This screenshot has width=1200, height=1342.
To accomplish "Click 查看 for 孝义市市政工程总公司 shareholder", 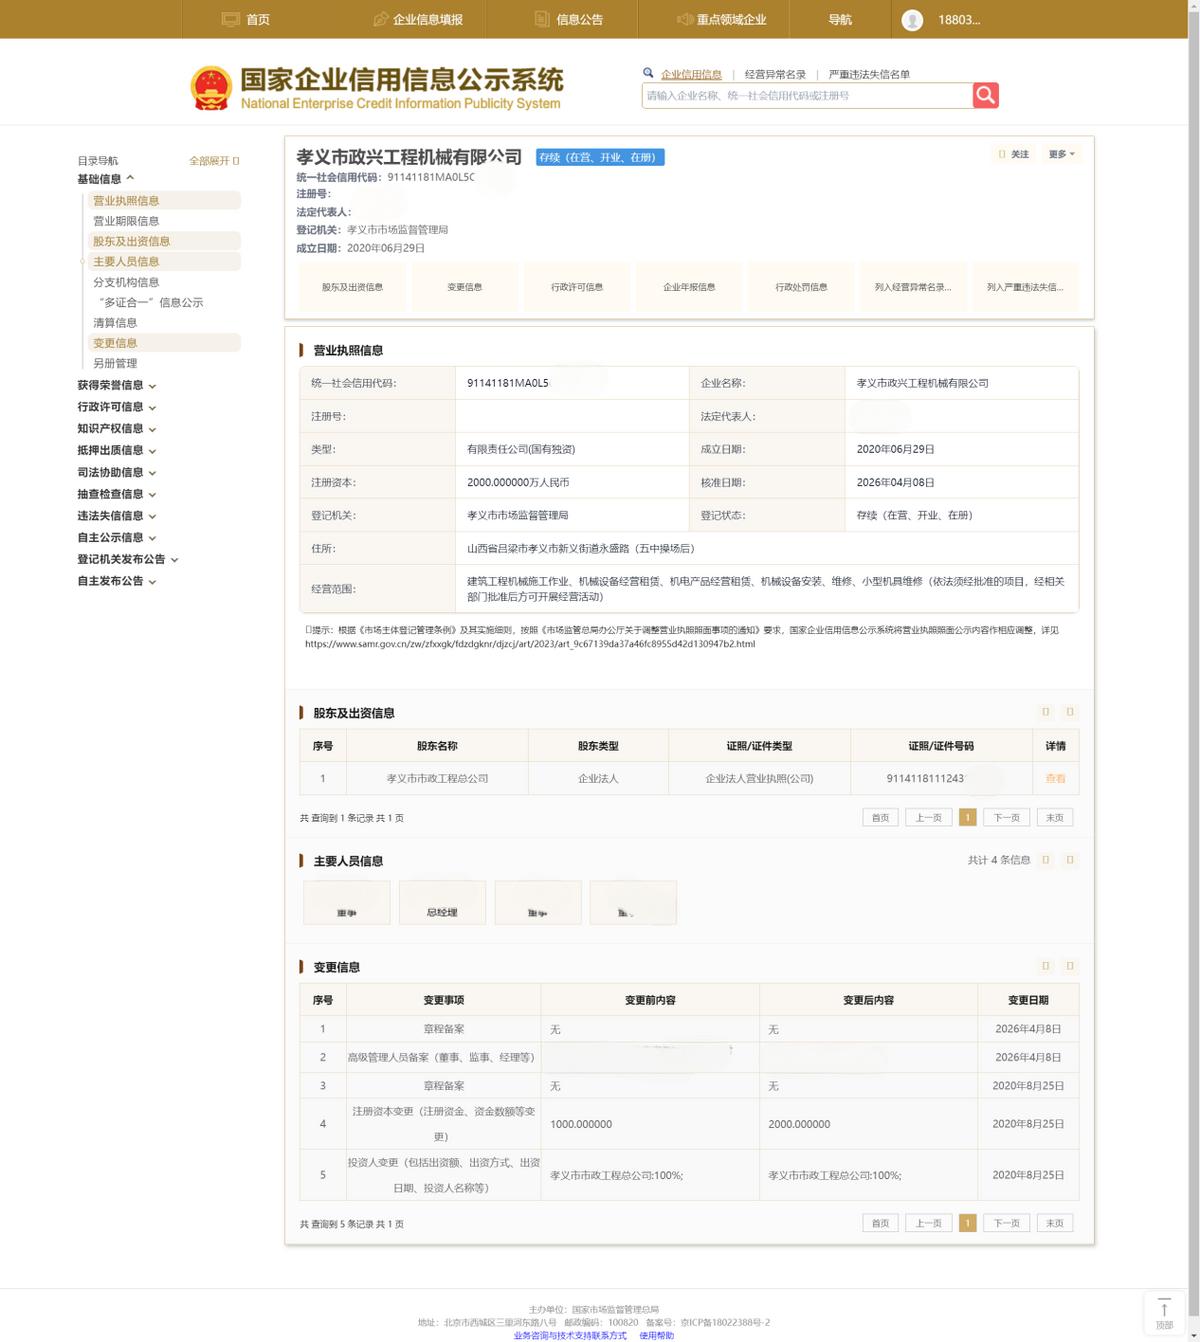I will (x=1055, y=778).
